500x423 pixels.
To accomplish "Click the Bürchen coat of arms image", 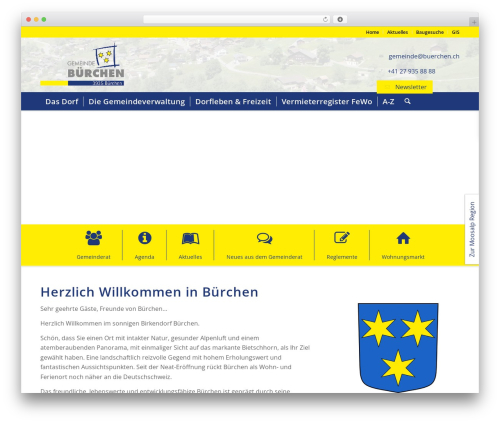I will pyautogui.click(x=398, y=348).
